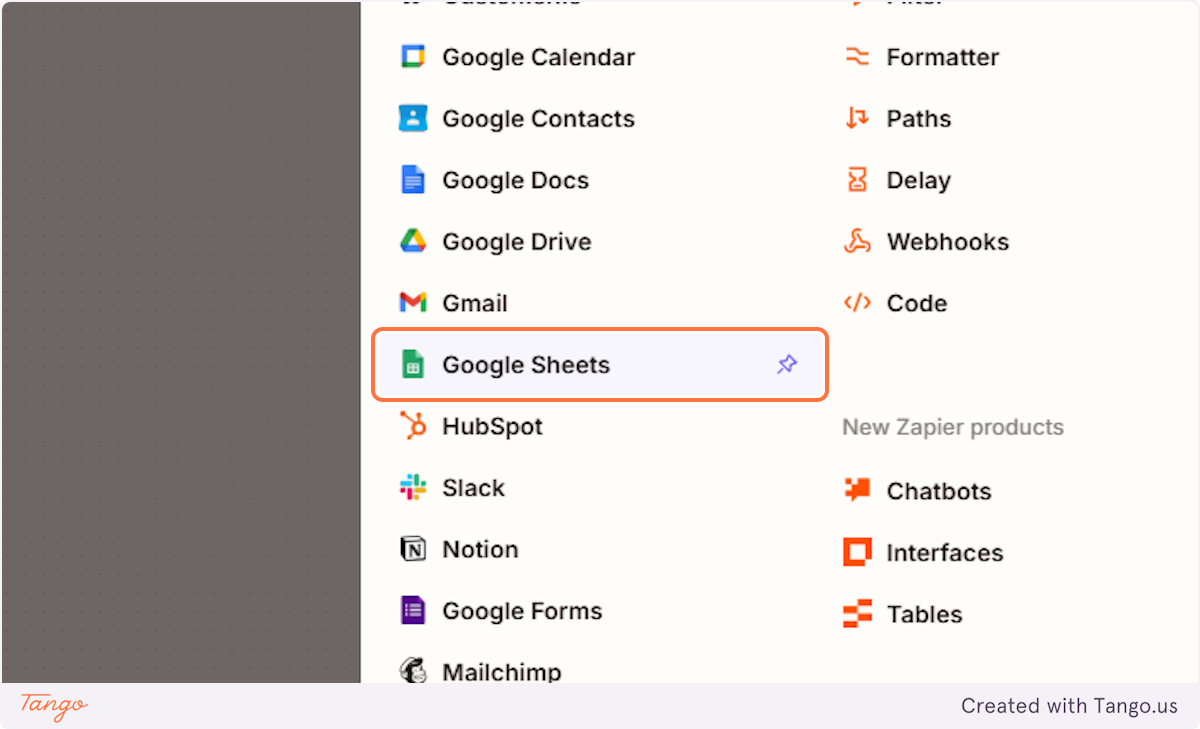Viewport: 1200px width, 729px height.
Task: Pick the Webhooks tool label
Action: (947, 241)
